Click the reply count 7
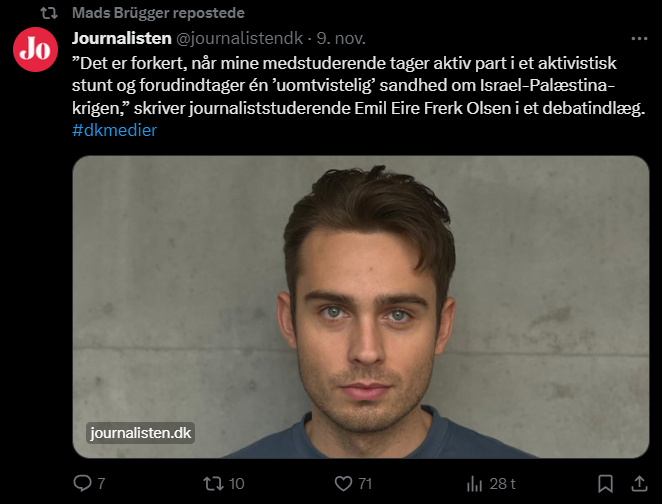The image size is (662, 504). [101, 484]
